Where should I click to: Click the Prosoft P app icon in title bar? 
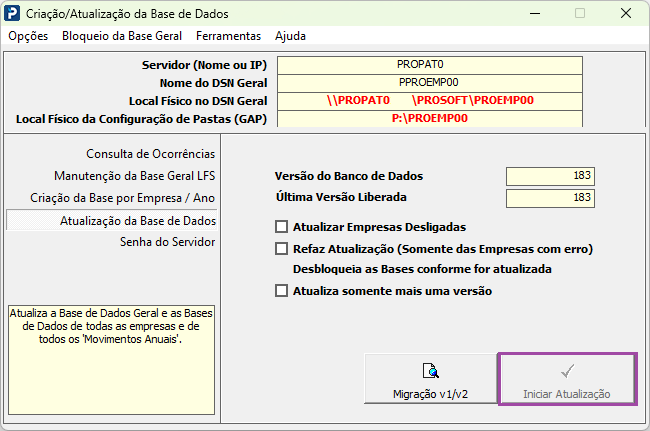(12, 13)
